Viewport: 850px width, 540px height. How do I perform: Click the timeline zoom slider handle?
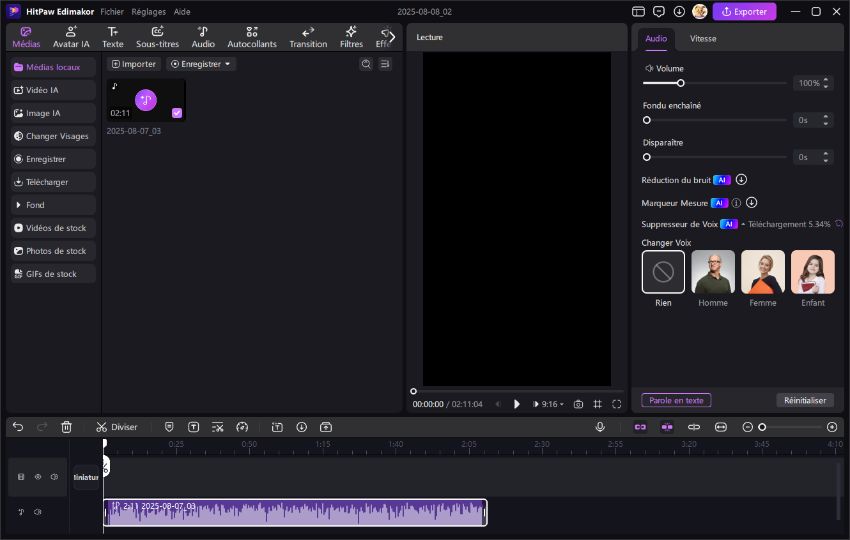pyautogui.click(x=762, y=427)
